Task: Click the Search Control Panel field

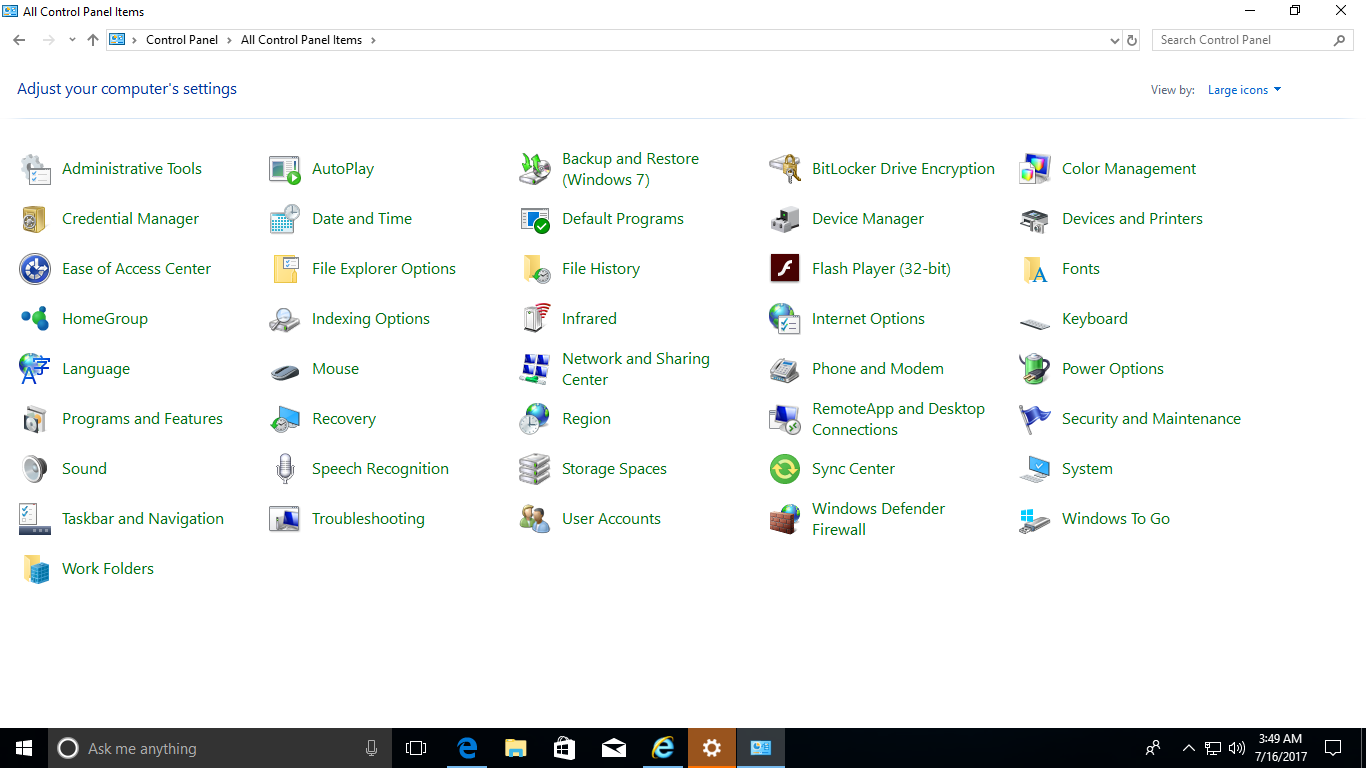Action: [x=1253, y=40]
